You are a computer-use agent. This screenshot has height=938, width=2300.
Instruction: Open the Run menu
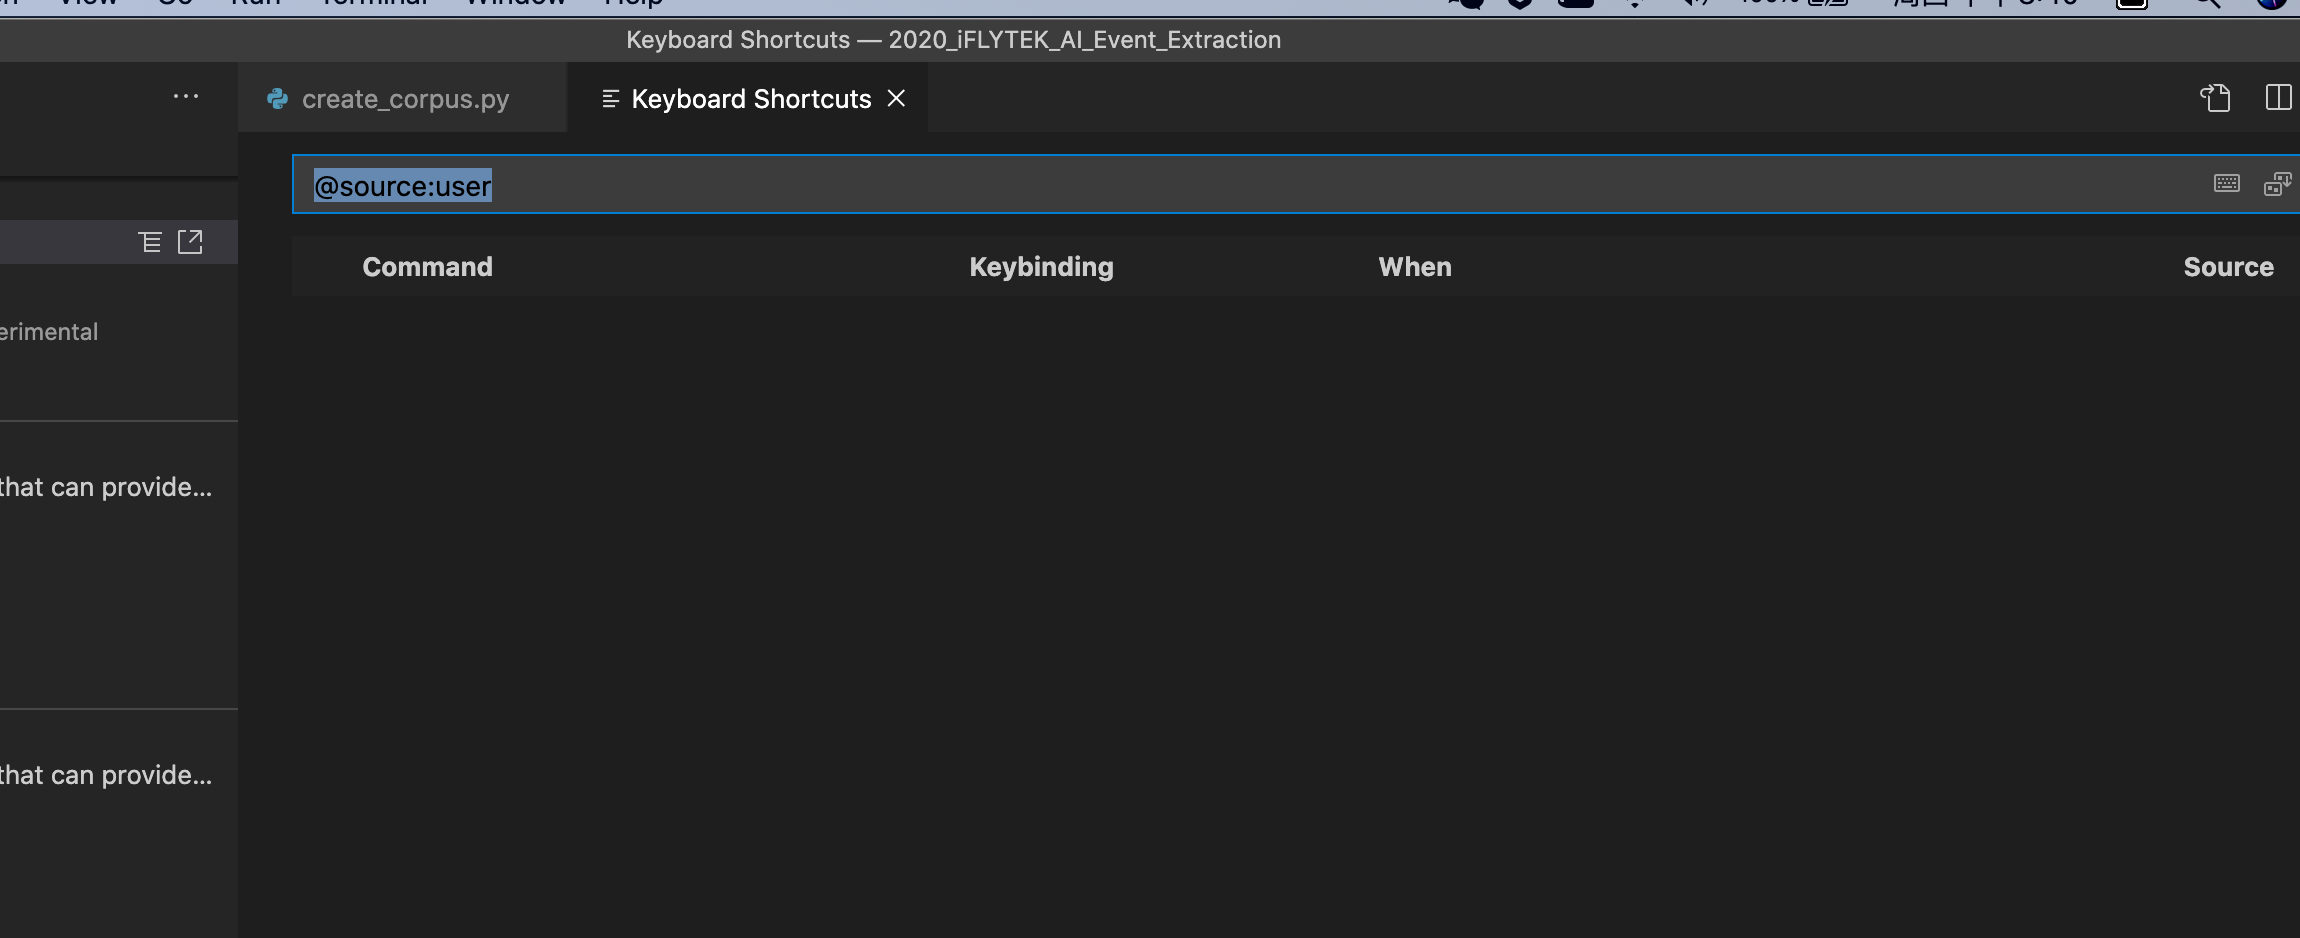click(257, 2)
